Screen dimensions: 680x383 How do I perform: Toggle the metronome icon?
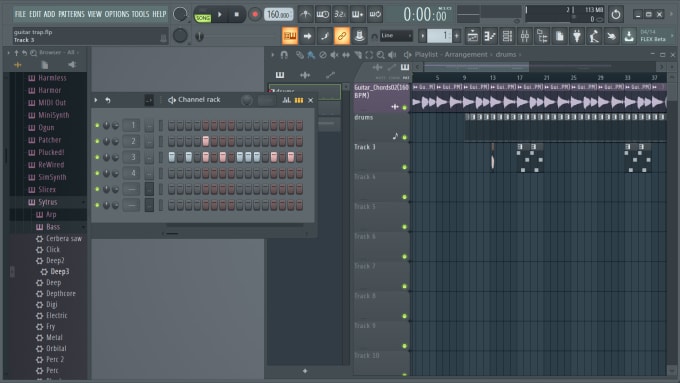305,14
